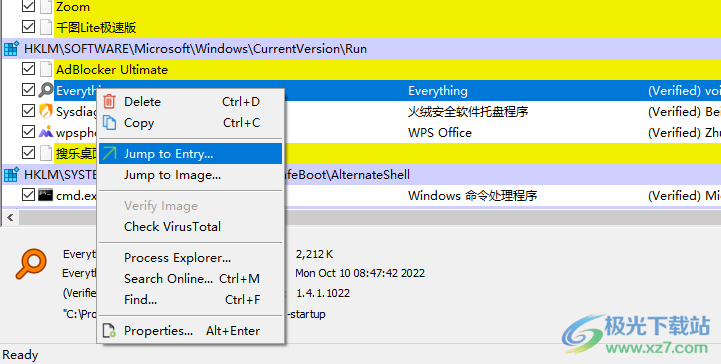Click the Properties document icon
This screenshot has width=721, height=364.
(x=109, y=330)
